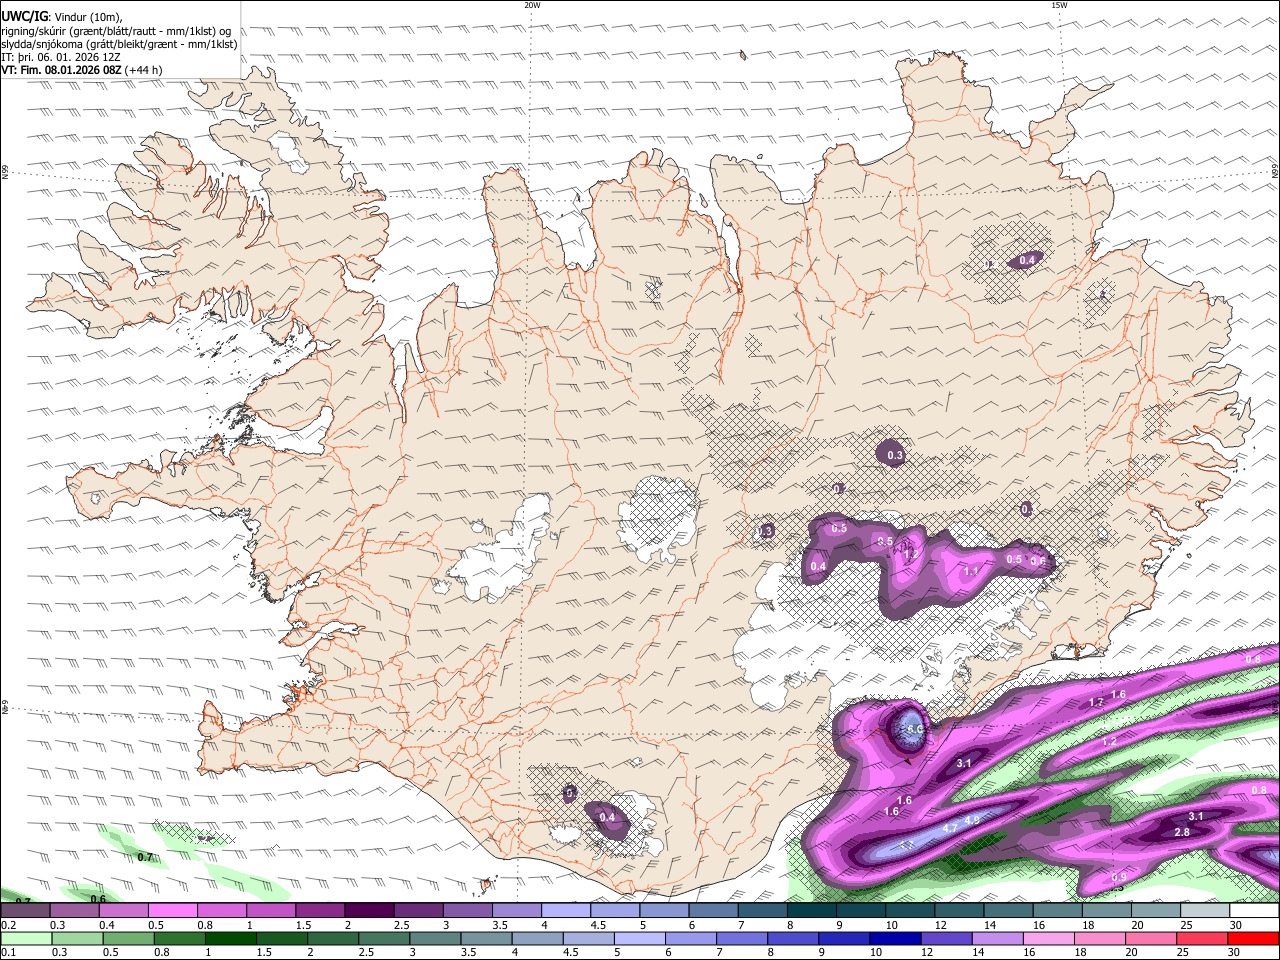1280x960 pixels.
Task: Click the '2.8' precipitation value on the map
Action: [1182, 833]
